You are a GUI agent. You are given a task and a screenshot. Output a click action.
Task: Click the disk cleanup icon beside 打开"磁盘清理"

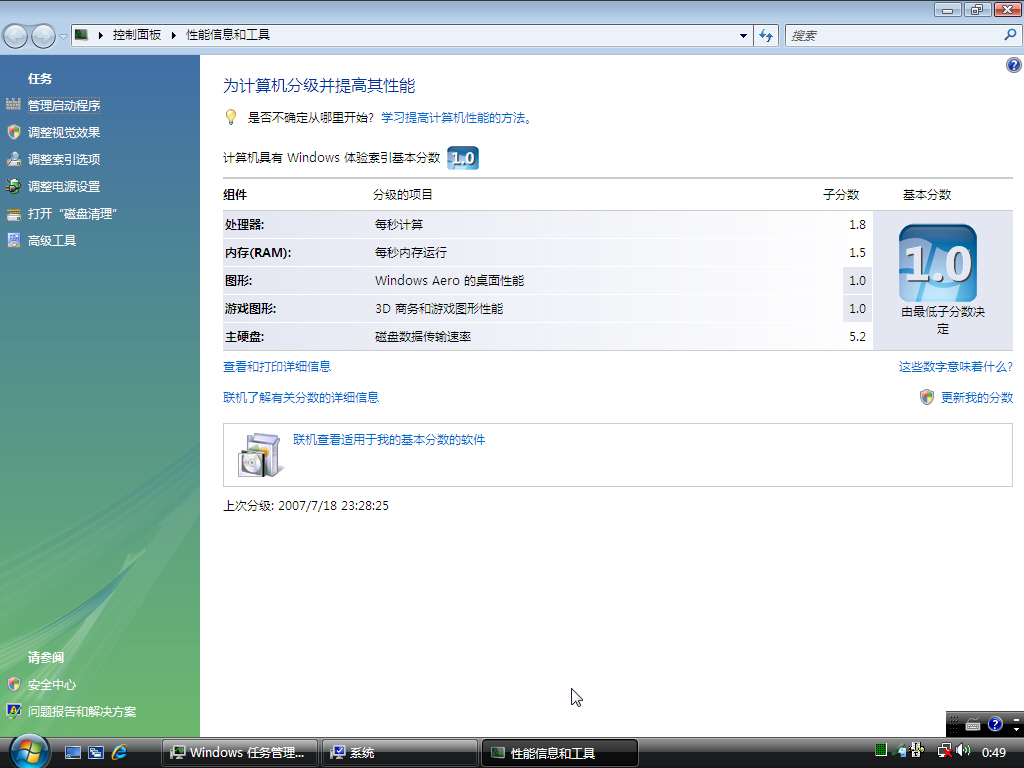[x=14, y=214]
